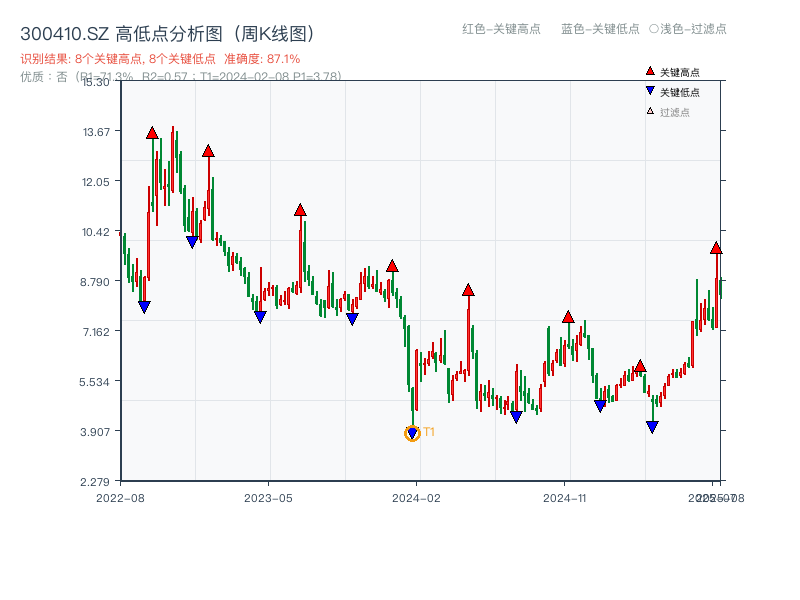Click the red triangle above the 2023-05 rebound peak
The width and height of the screenshot is (800, 600).
pyautogui.click(x=299, y=210)
